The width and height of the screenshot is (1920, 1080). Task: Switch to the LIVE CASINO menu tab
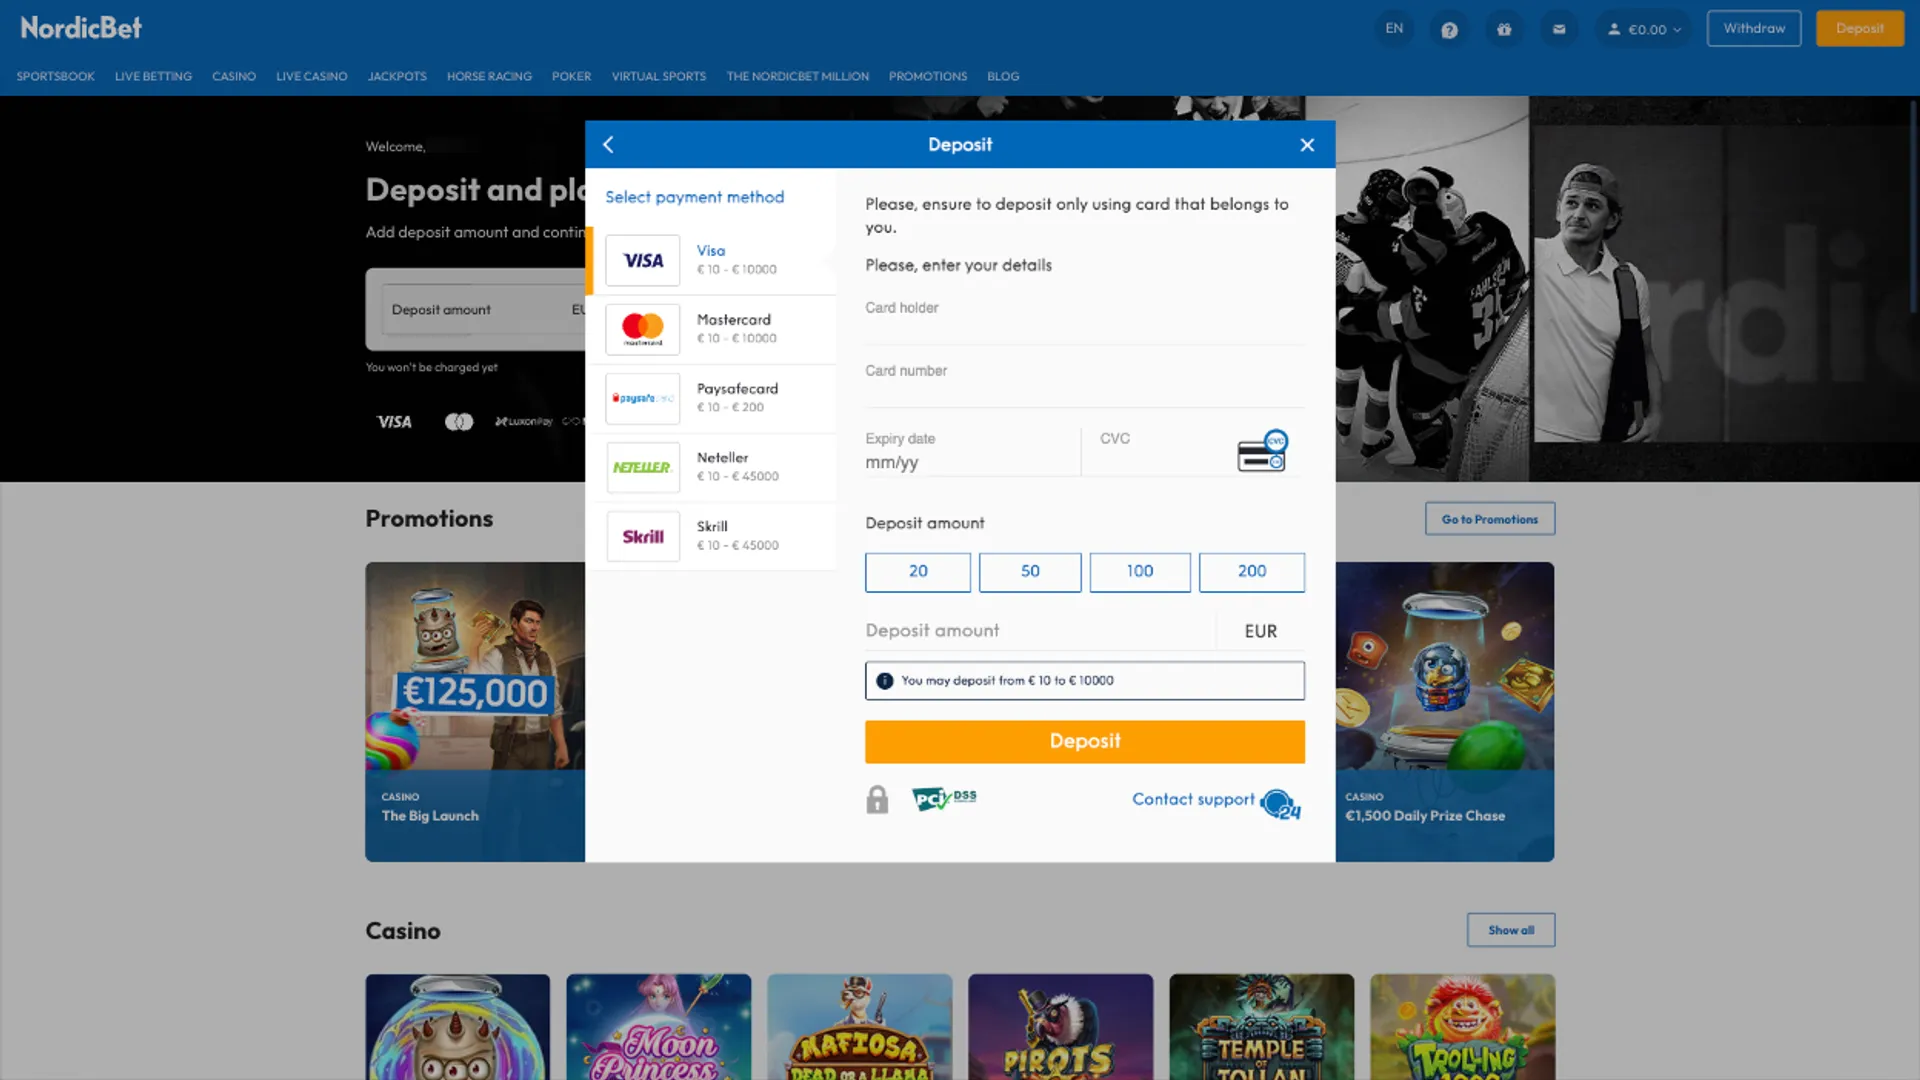point(311,76)
